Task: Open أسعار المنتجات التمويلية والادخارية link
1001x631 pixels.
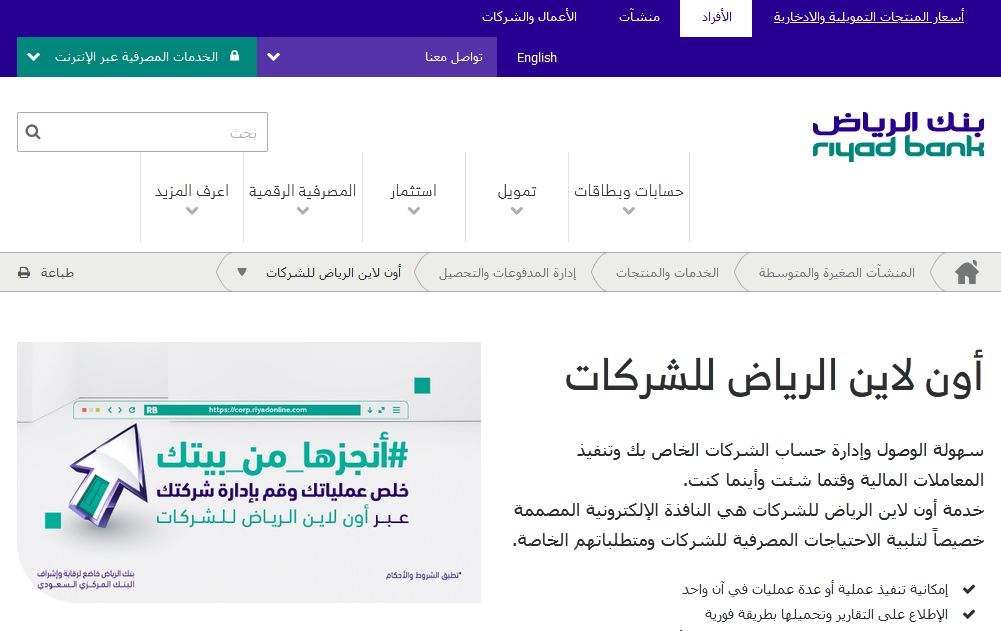Action: [869, 17]
